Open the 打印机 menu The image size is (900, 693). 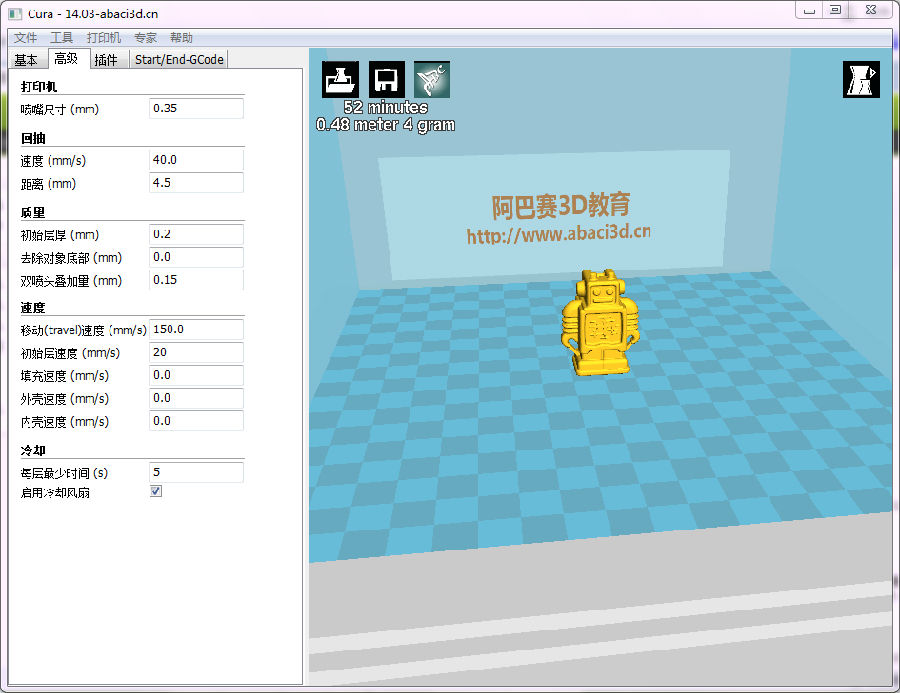pyautogui.click(x=104, y=38)
